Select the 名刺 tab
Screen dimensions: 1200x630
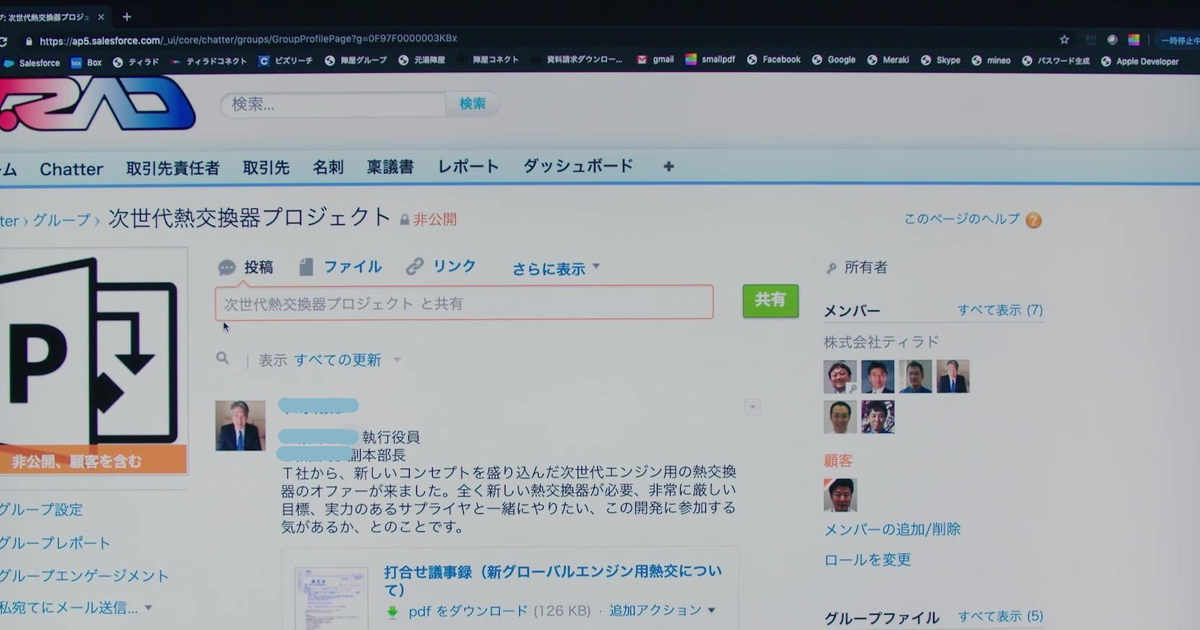tap(328, 168)
